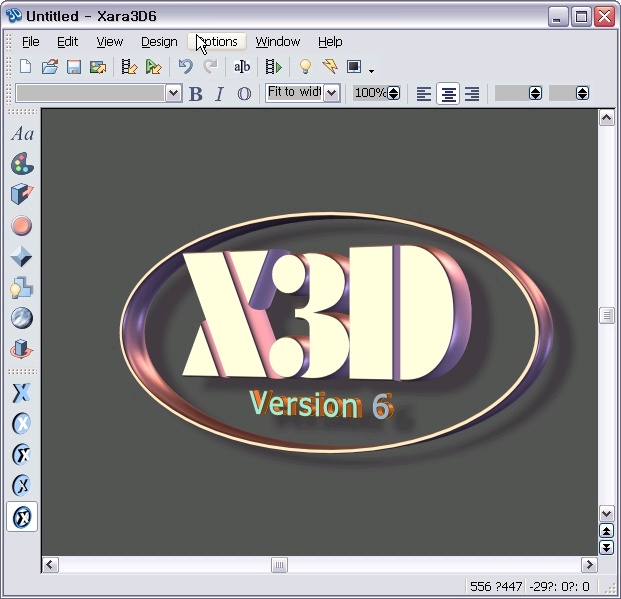The width and height of the screenshot is (621, 599).
Task: Align text to the left
Action: click(424, 94)
